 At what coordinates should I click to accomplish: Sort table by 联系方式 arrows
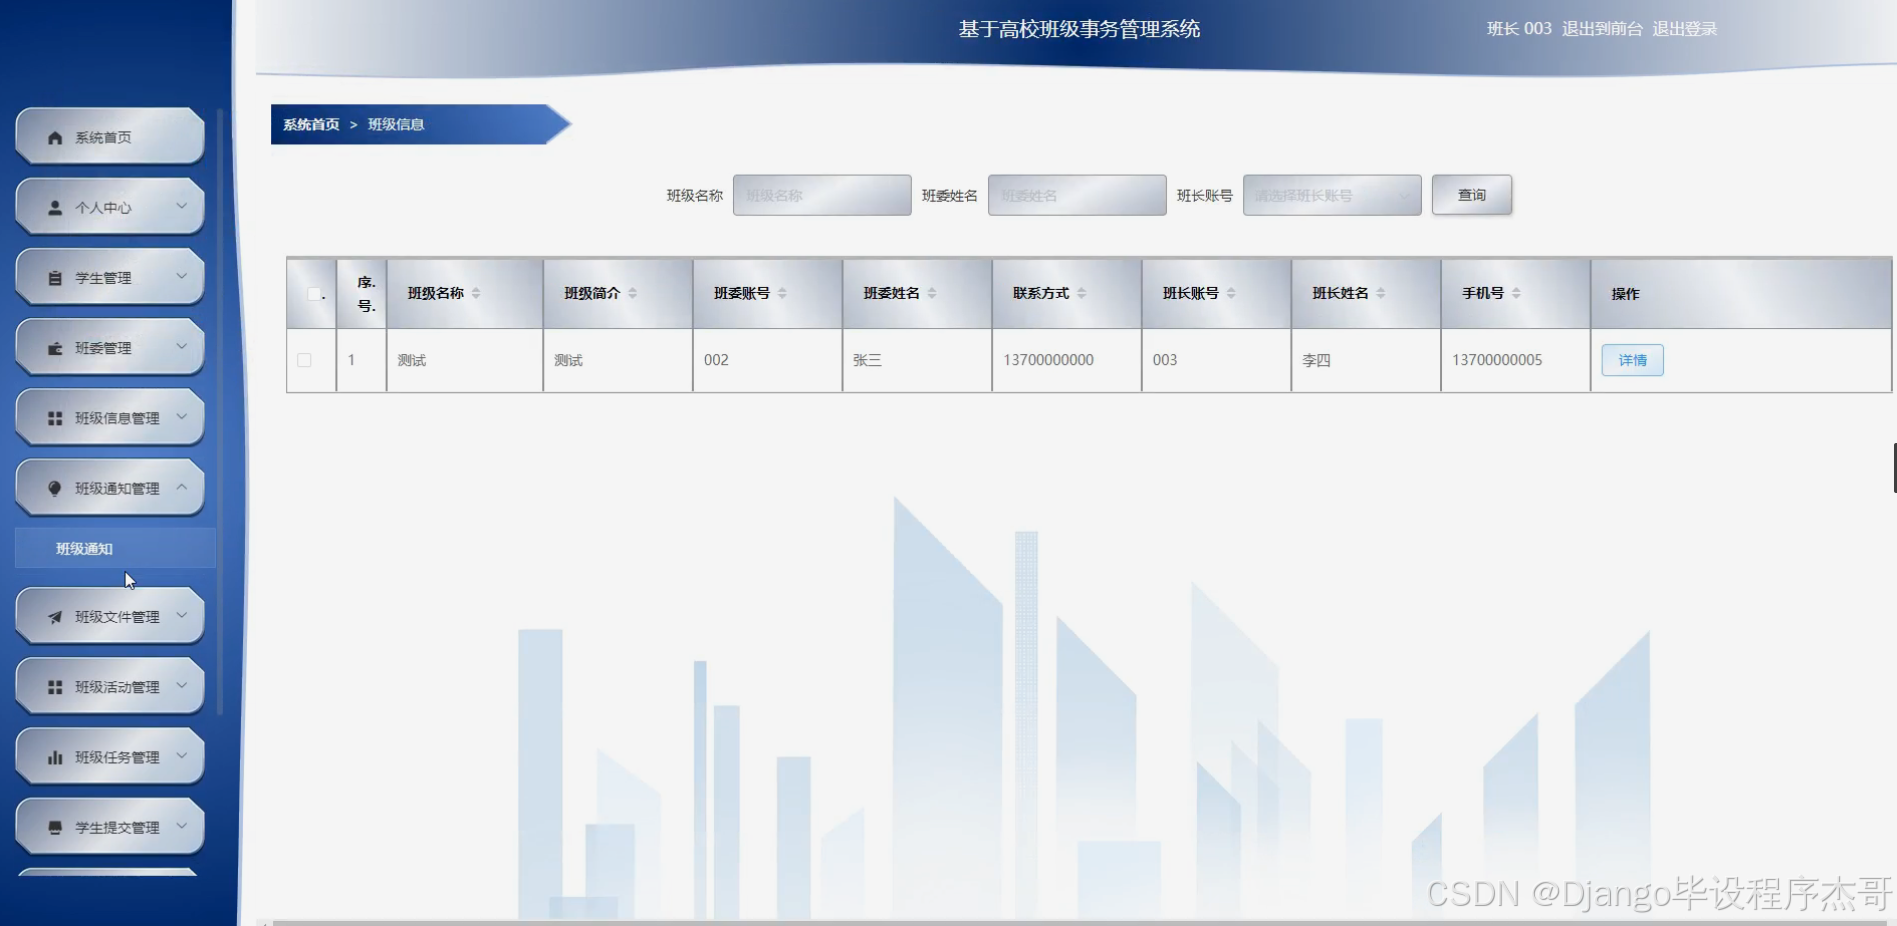pyautogui.click(x=1081, y=293)
